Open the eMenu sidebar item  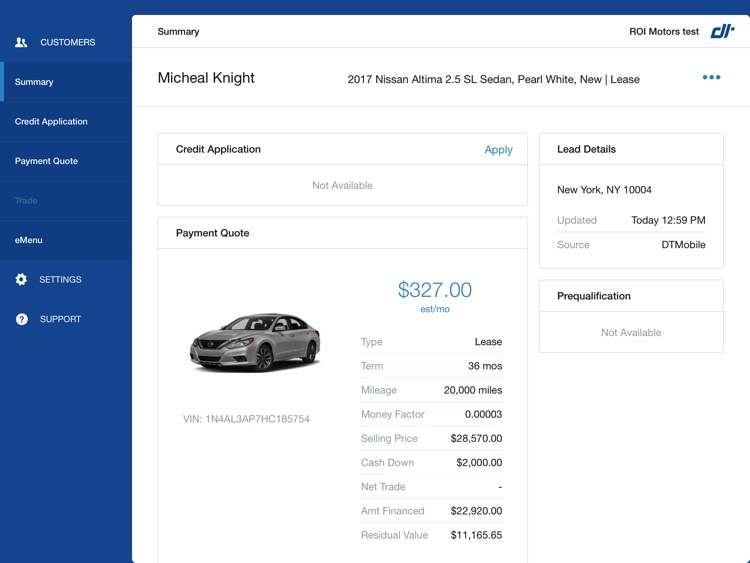[66, 240]
